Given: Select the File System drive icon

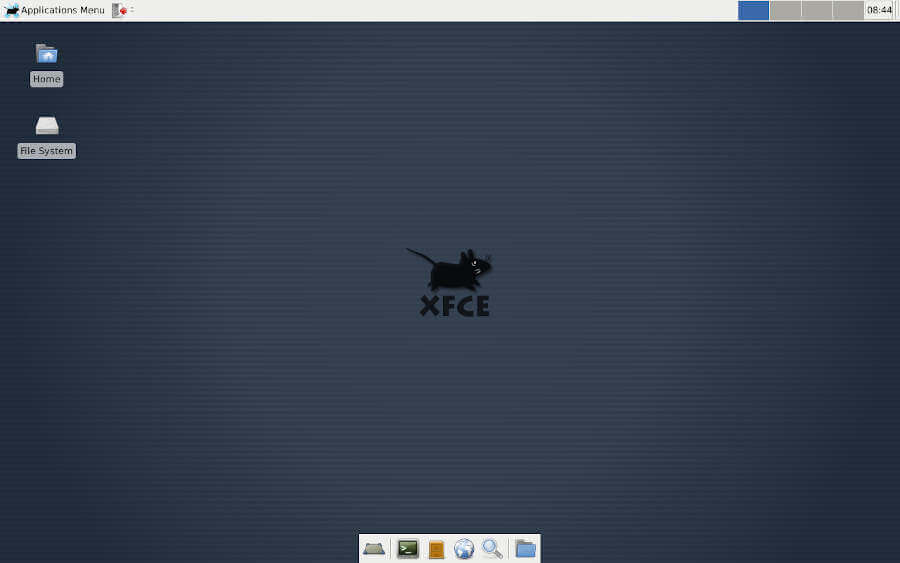Looking at the screenshot, I should click(x=46, y=126).
